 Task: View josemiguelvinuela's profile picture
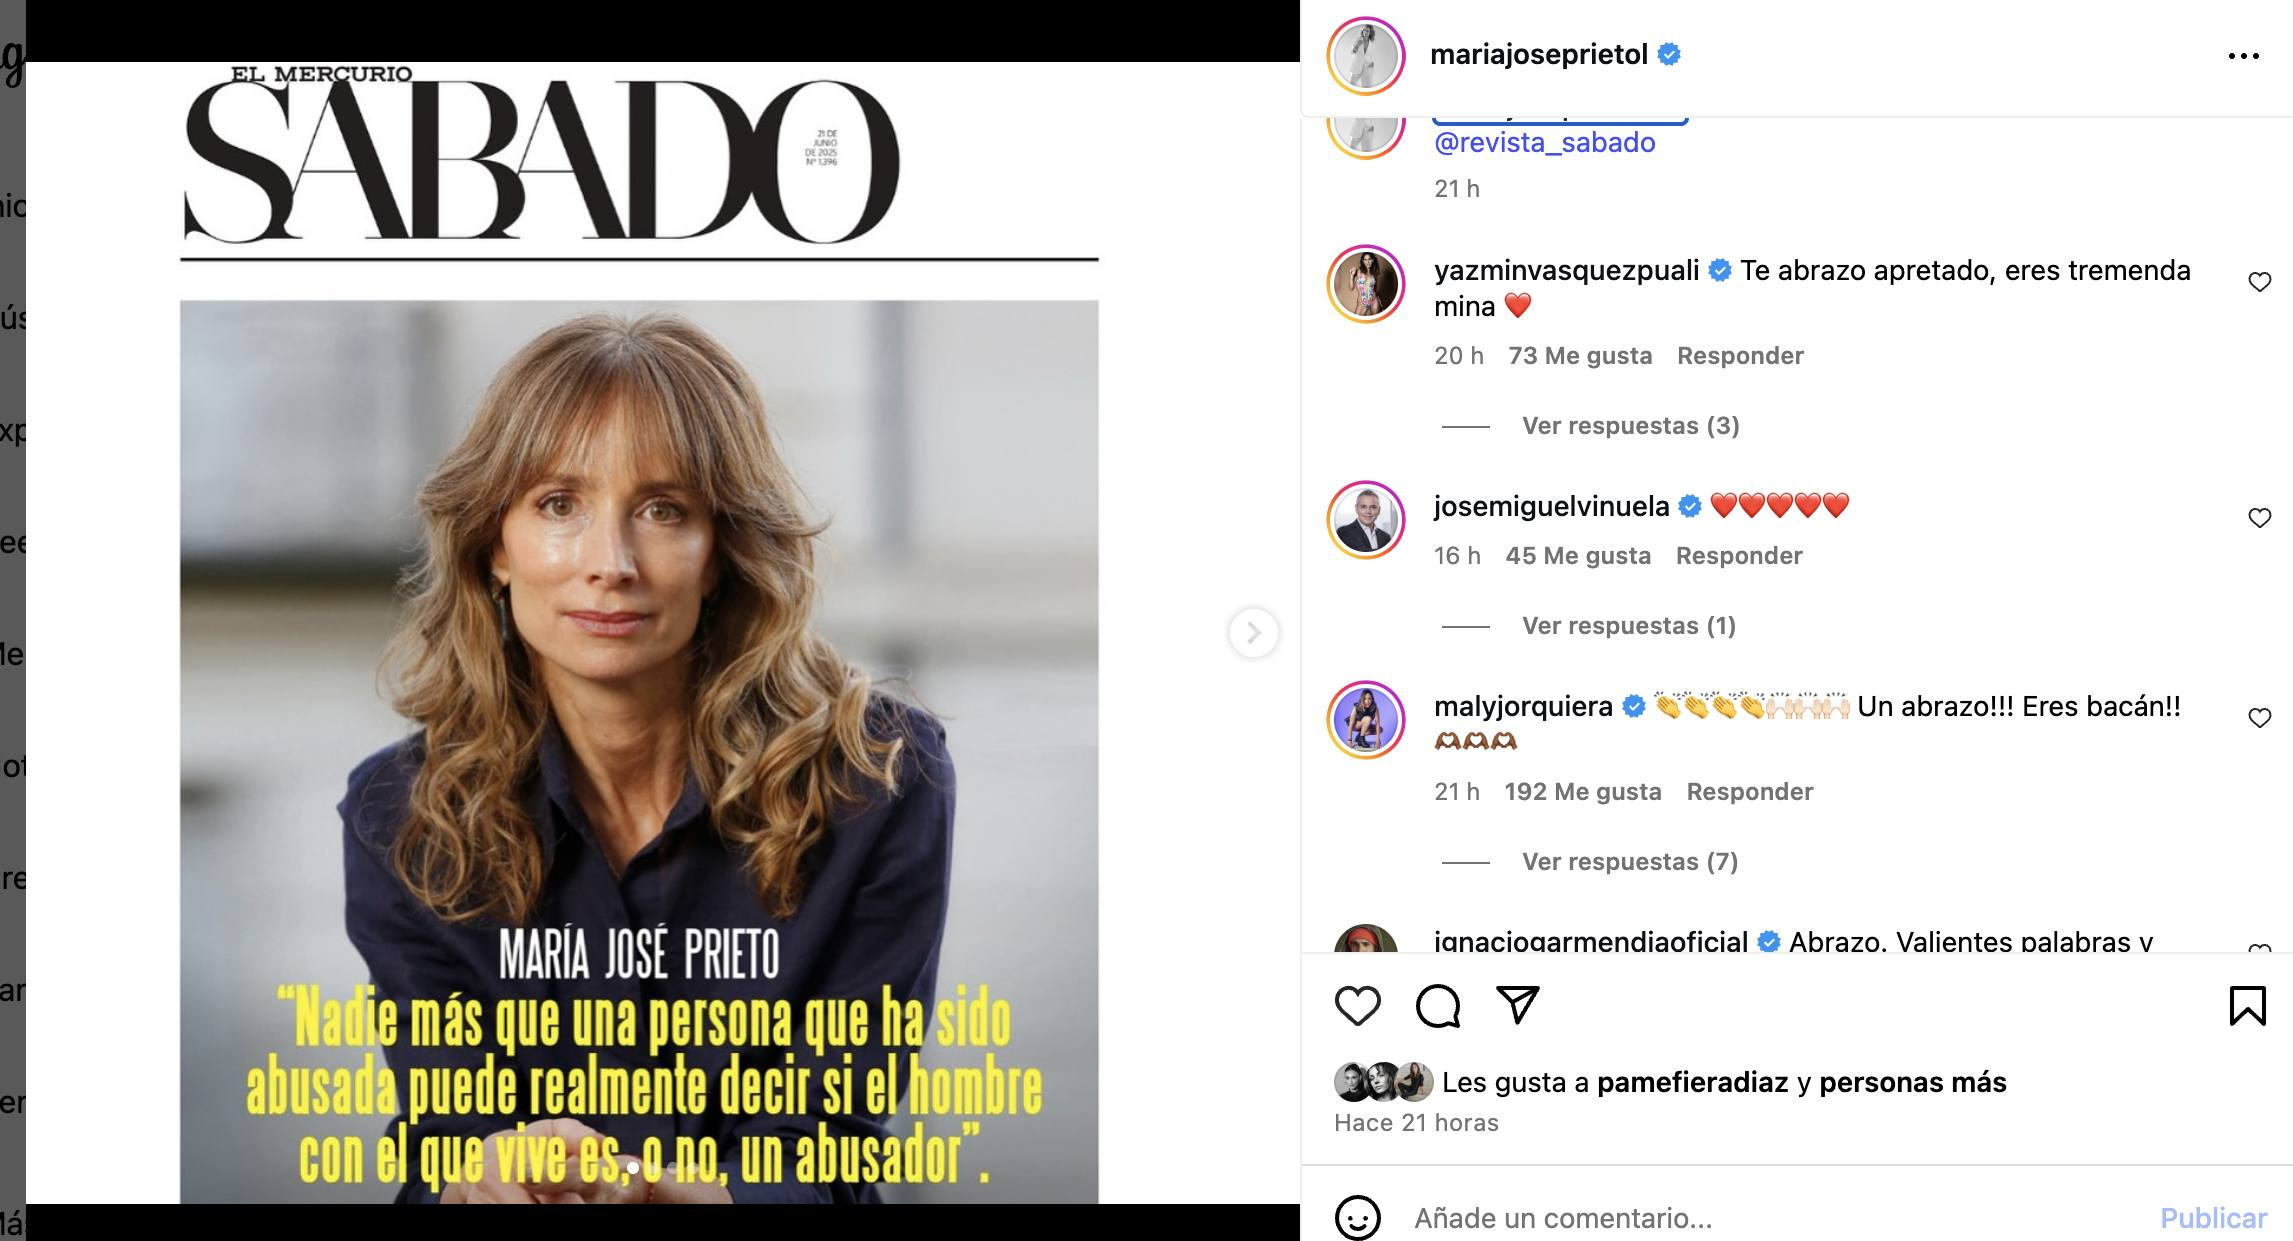pyautogui.click(x=1366, y=519)
